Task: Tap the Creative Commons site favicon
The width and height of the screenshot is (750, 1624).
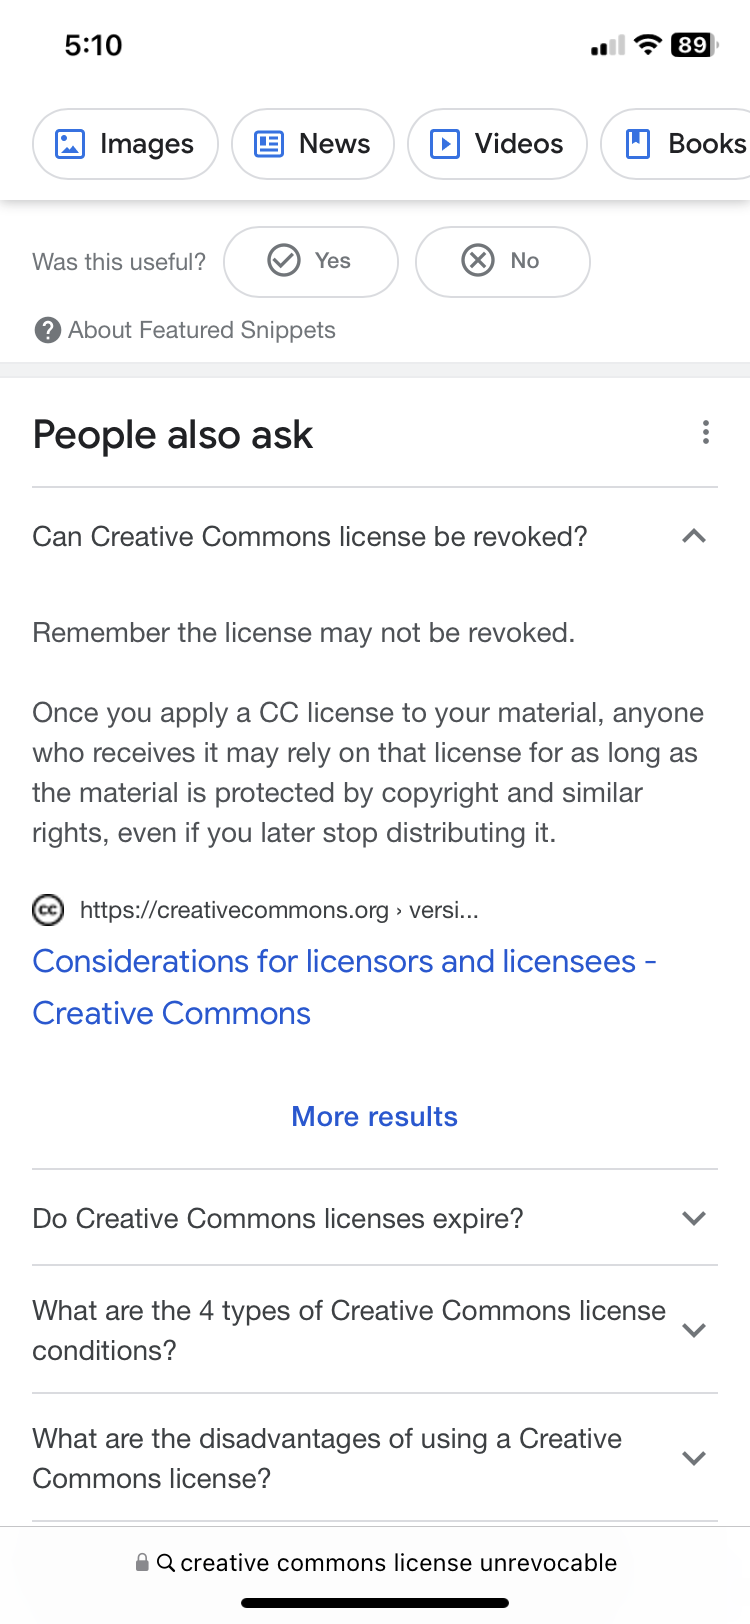Action: click(48, 910)
